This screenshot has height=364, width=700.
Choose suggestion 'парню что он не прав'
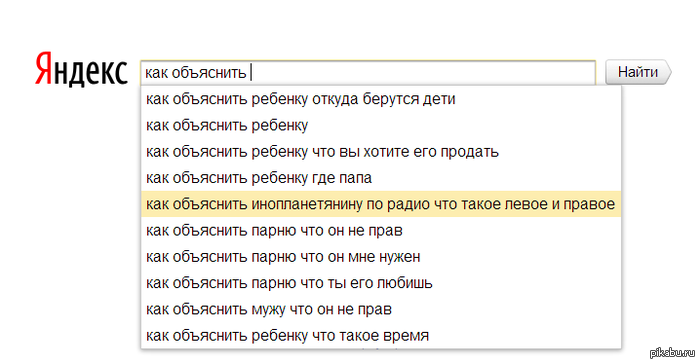(x=381, y=230)
